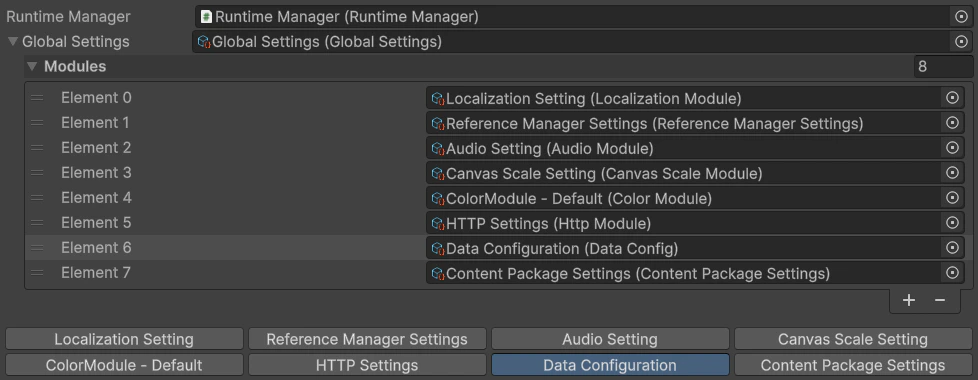Open the ColorModule - Default button
Screen dimensions: 978x380
click(x=124, y=365)
